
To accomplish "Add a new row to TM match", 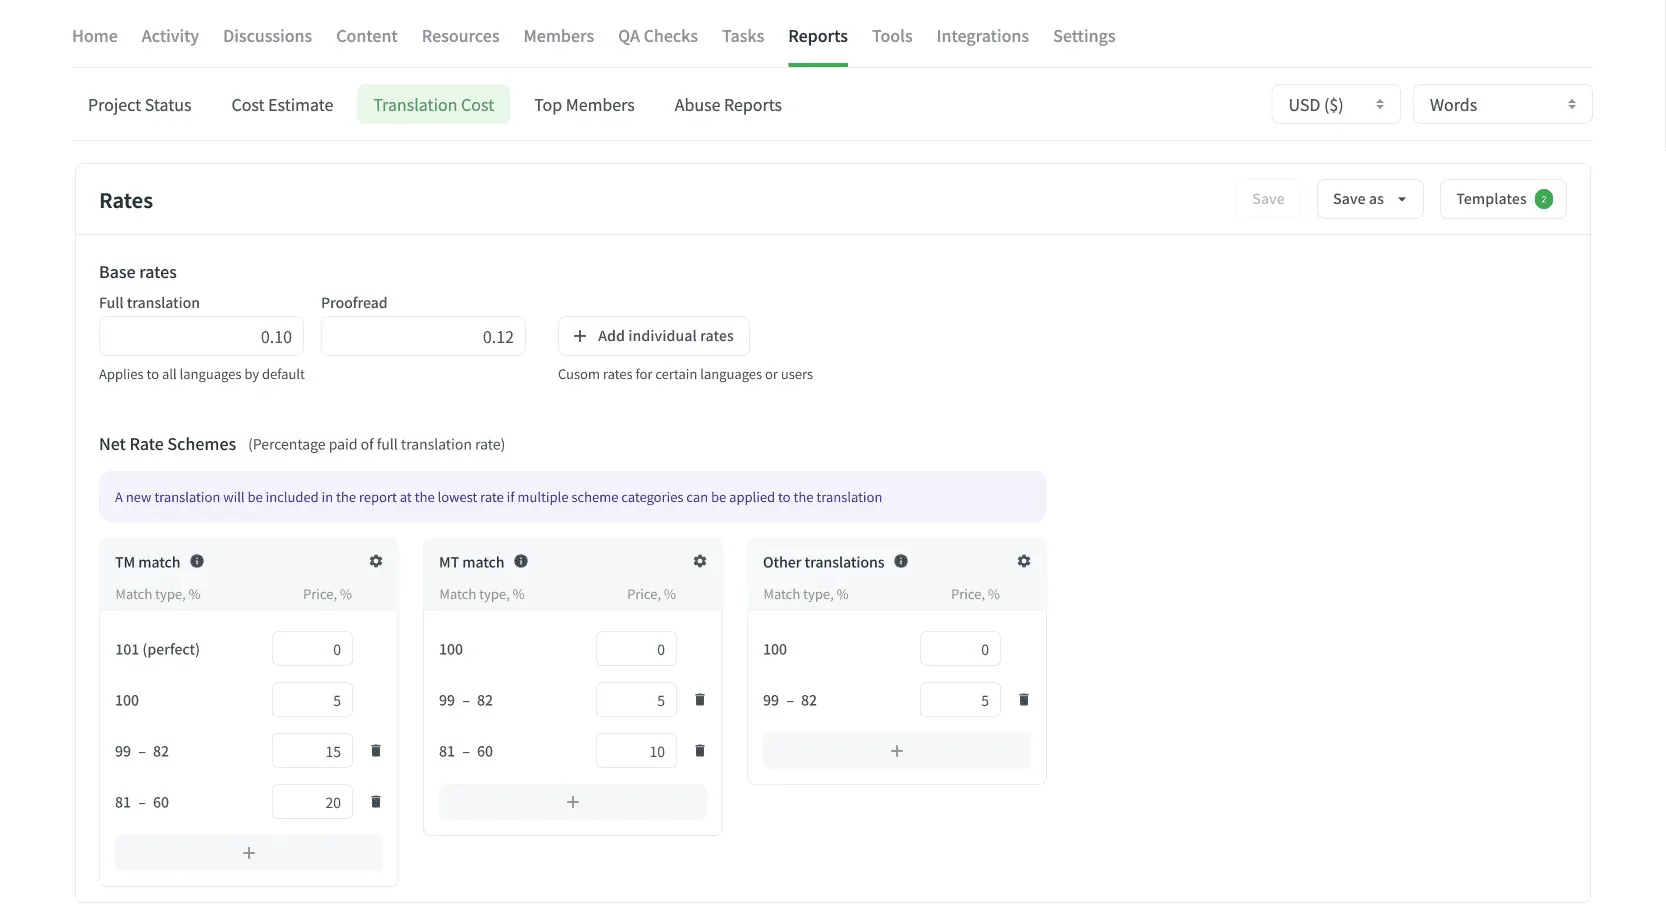I will [x=249, y=853].
